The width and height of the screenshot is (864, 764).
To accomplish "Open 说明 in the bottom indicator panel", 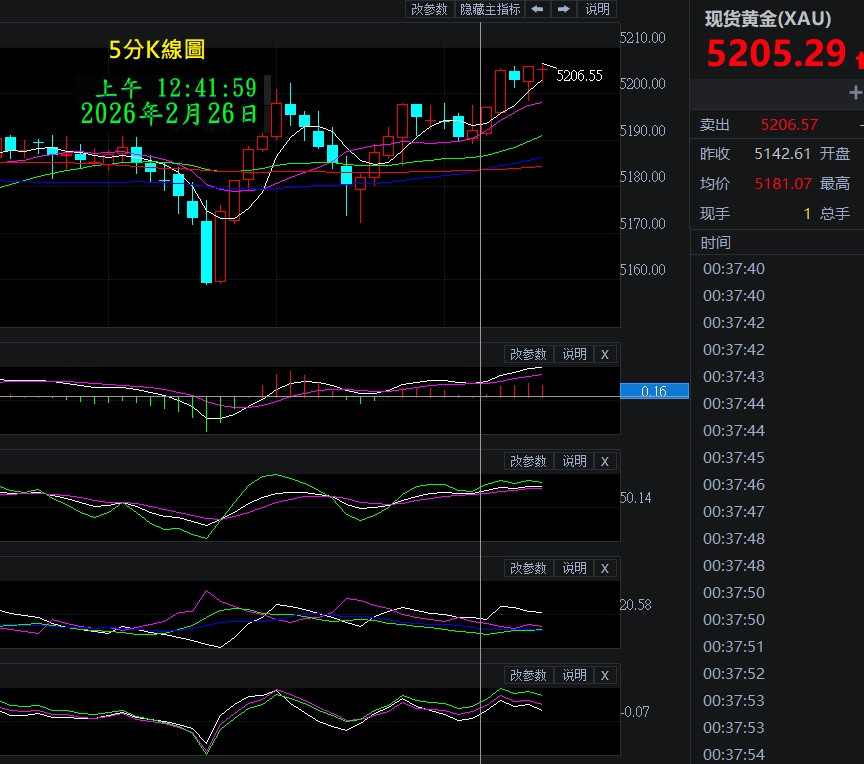I will pyautogui.click(x=574, y=675).
